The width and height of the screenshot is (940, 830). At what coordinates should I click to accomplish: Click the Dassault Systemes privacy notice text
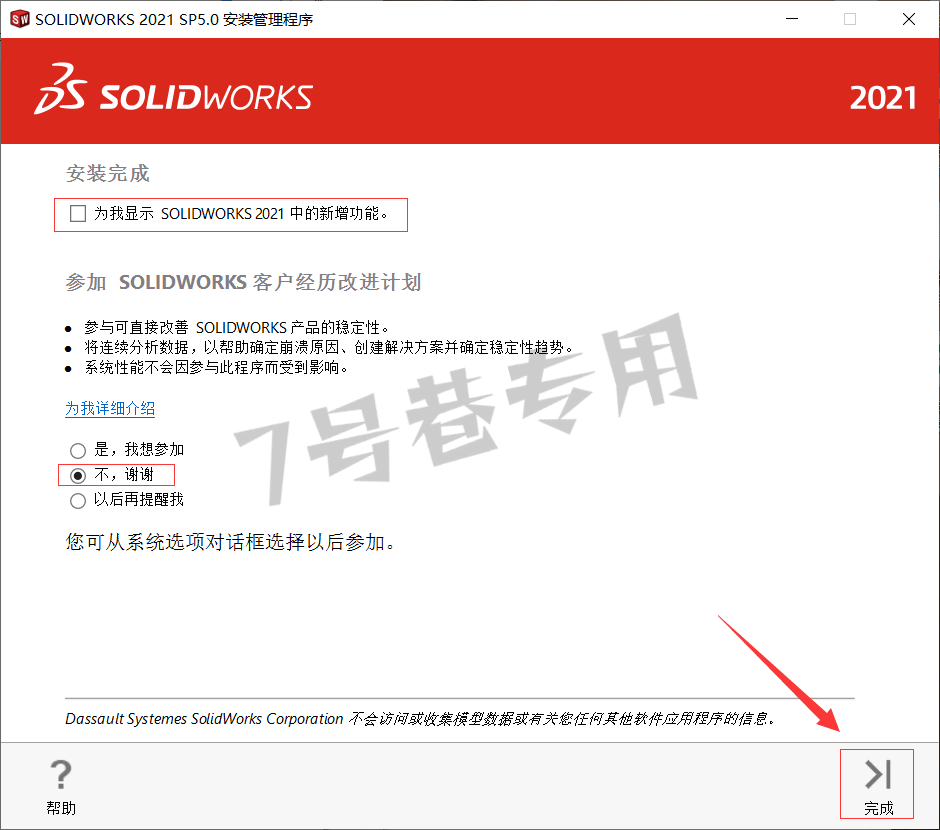pyautogui.click(x=420, y=719)
